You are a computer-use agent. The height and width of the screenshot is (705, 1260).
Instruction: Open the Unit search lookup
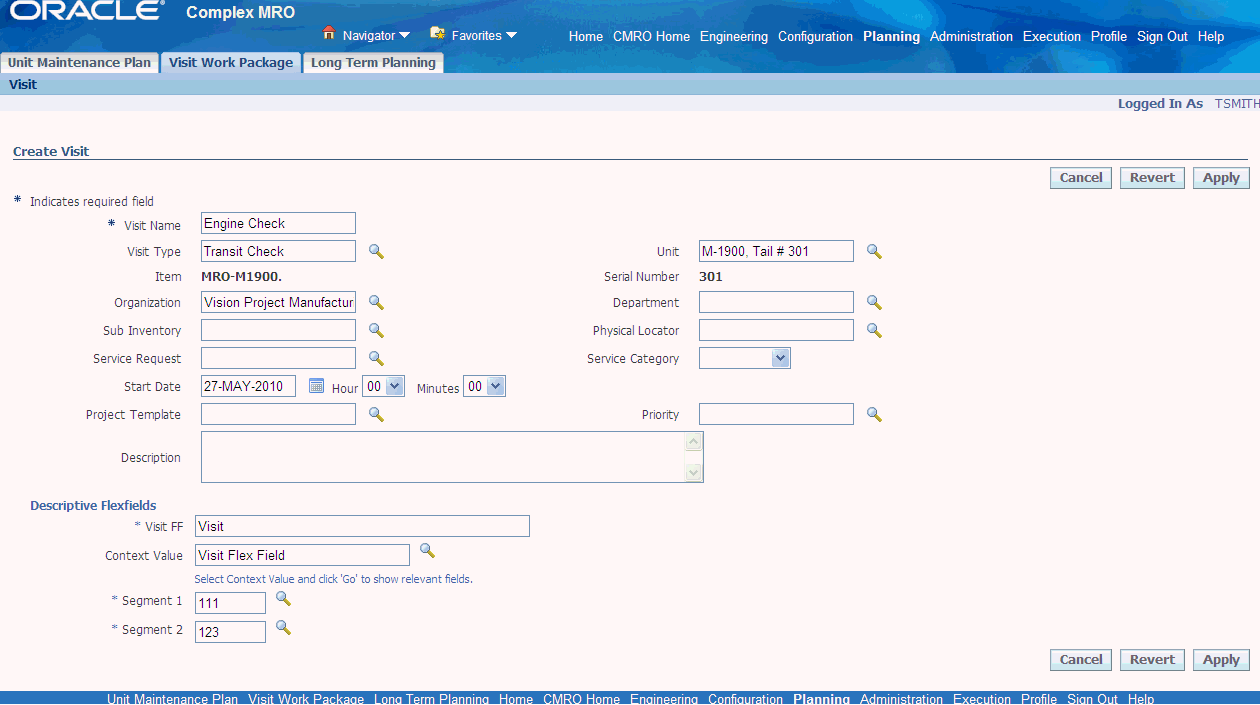tap(874, 251)
